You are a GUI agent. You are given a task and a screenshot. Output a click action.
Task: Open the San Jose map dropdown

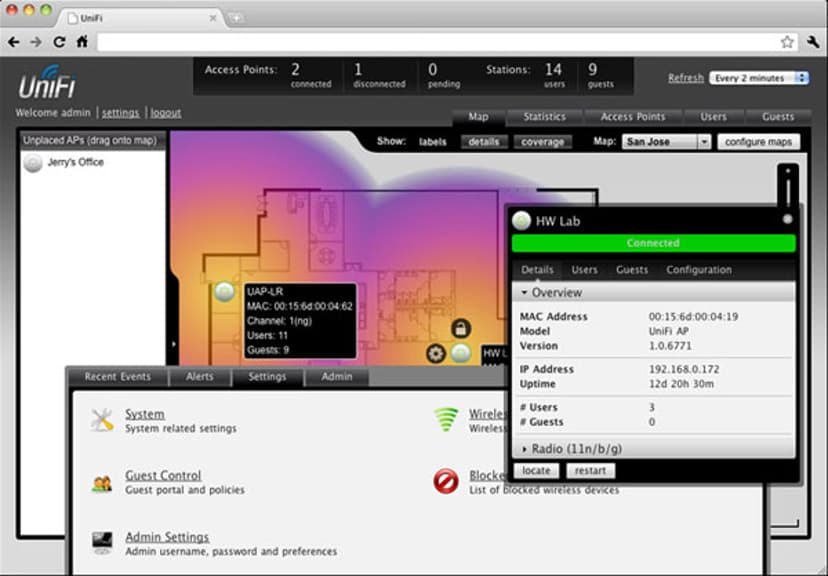(x=666, y=141)
